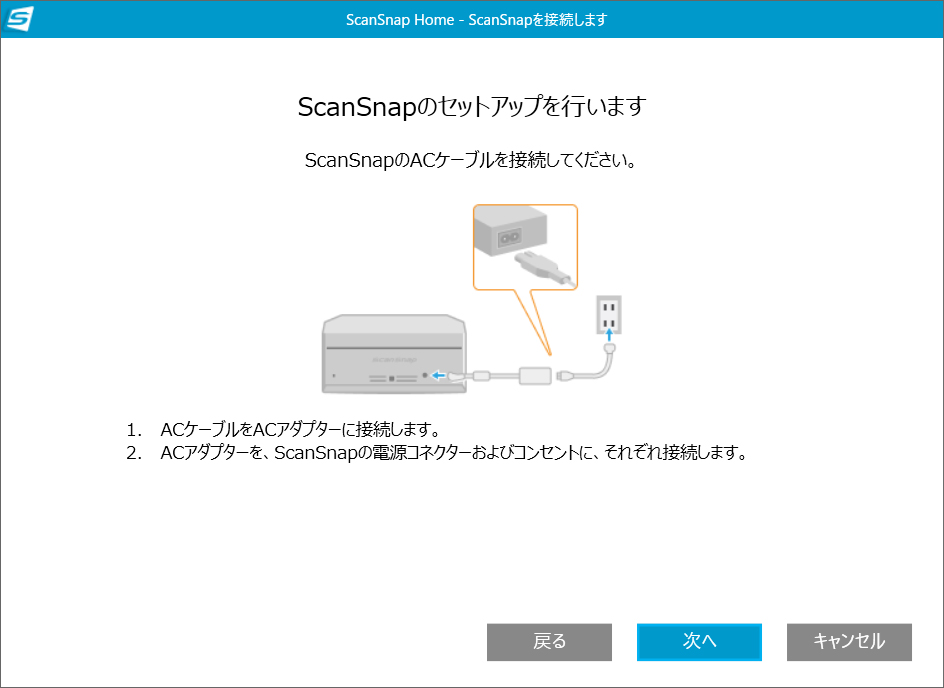Screen dimensions: 944x688
Task: Click the title ScanSnapのセットアップを行います
Action: pyautogui.click(x=472, y=104)
